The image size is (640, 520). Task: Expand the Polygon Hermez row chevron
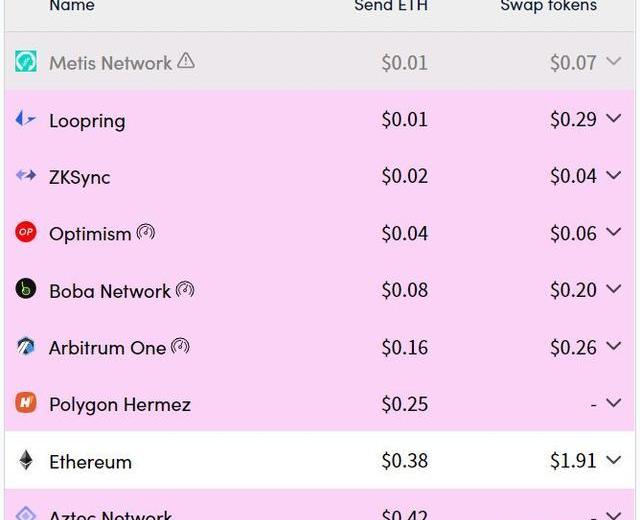pos(614,404)
